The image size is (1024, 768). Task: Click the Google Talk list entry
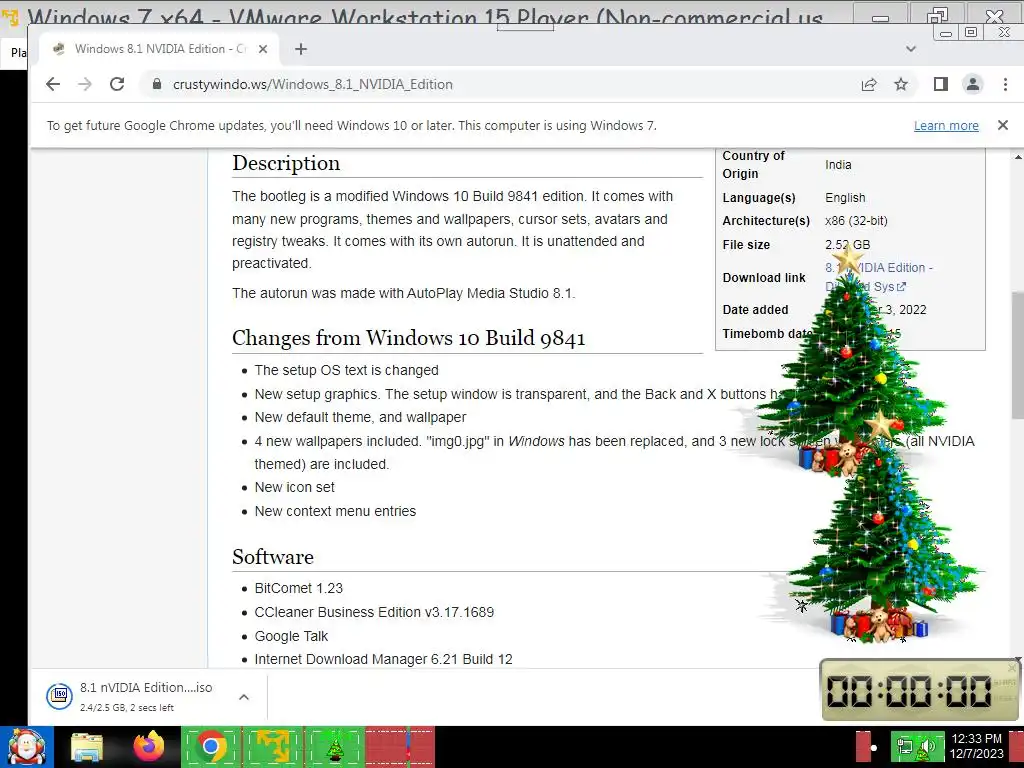tap(291, 636)
